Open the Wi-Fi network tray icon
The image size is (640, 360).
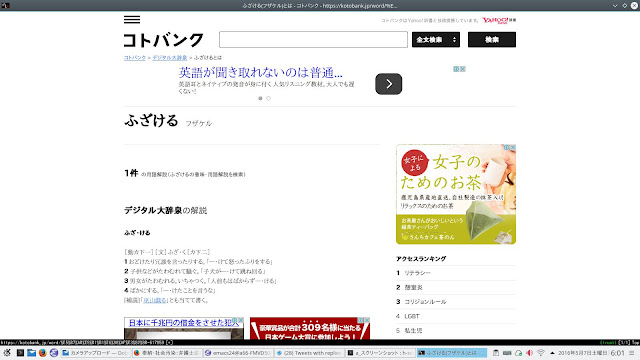[541, 353]
